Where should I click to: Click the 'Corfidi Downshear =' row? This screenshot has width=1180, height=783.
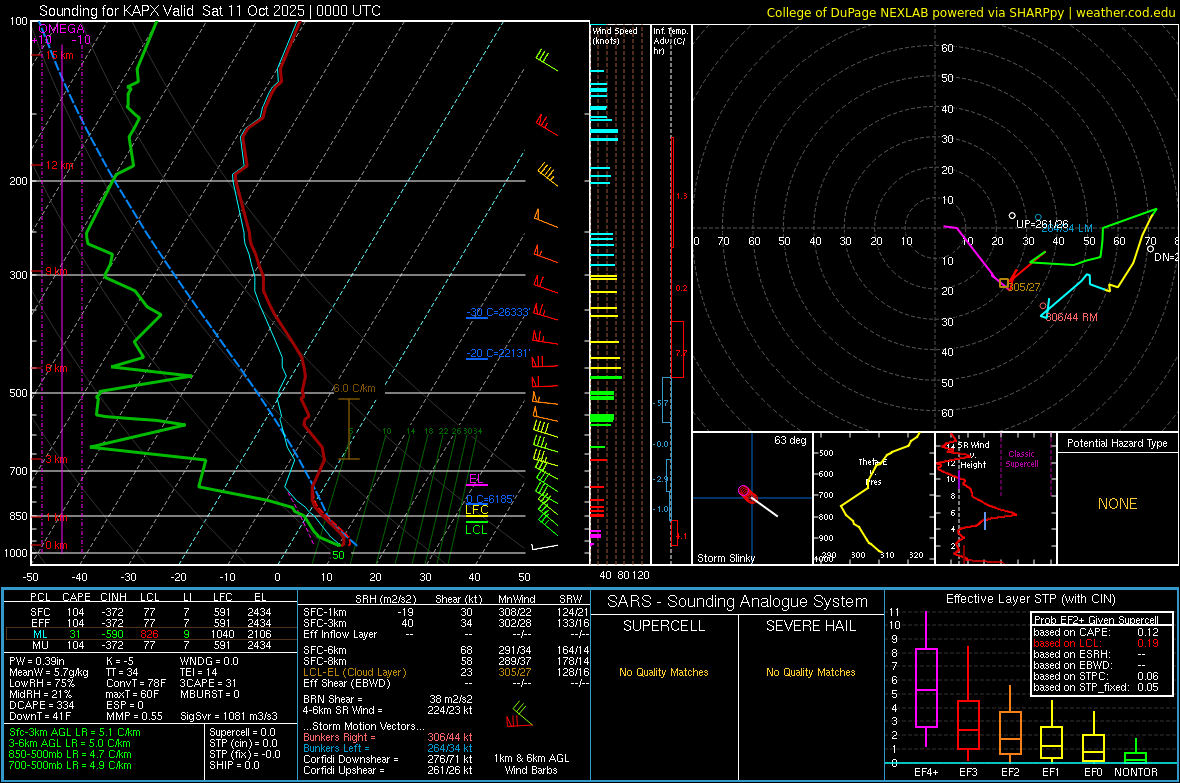(x=388, y=759)
